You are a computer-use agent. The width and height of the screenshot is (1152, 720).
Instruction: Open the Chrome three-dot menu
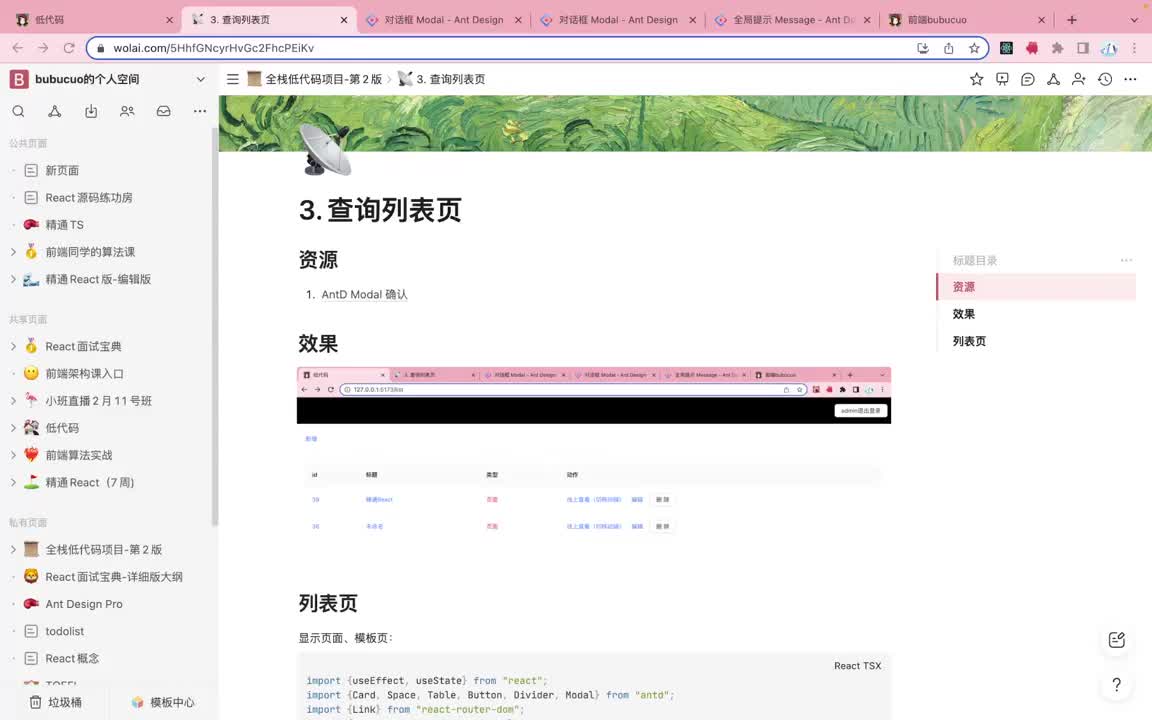click(1134, 48)
